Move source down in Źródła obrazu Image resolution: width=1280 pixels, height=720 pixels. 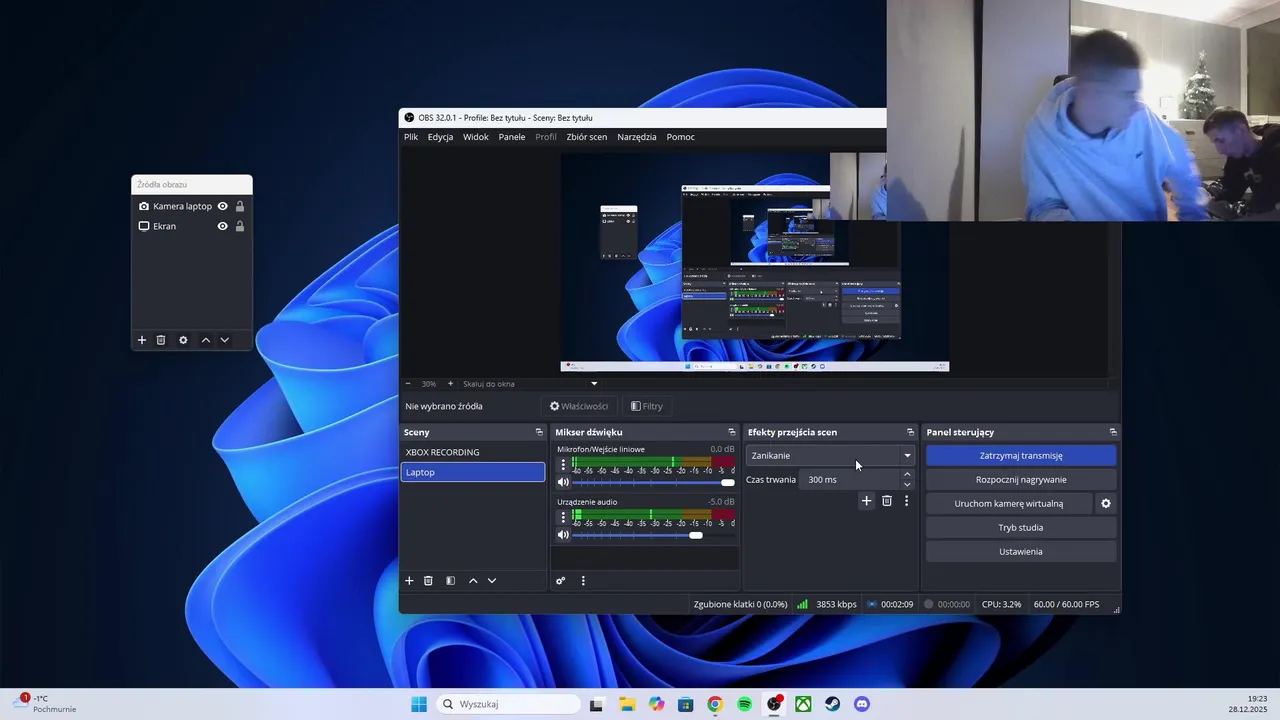pyautogui.click(x=225, y=340)
